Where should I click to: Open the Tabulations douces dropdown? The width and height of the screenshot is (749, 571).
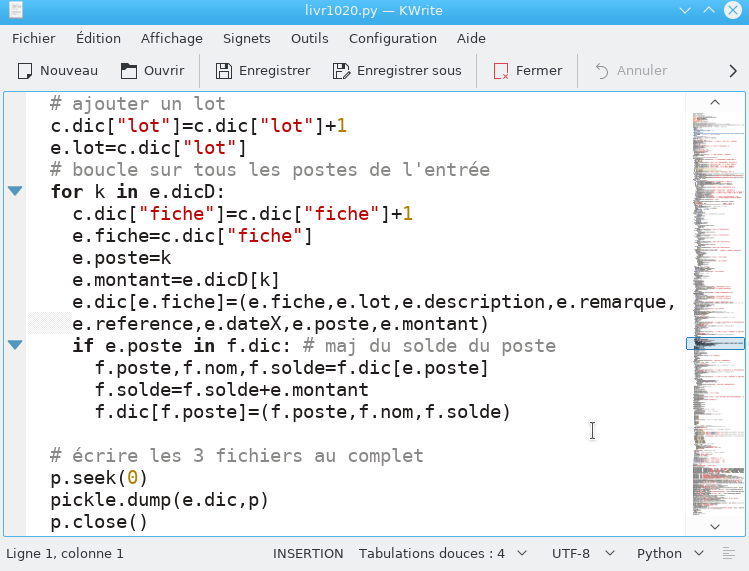(443, 553)
